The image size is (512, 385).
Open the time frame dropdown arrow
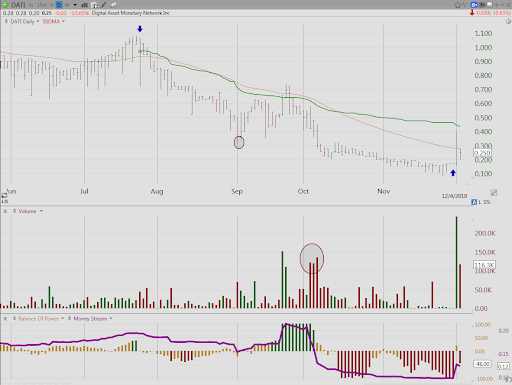[x=75, y=5]
